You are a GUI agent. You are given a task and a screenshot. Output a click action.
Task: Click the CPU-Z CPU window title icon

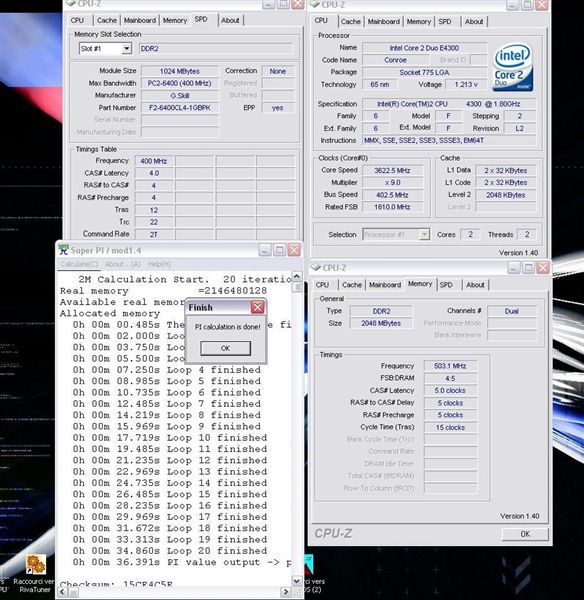tap(315, 4)
